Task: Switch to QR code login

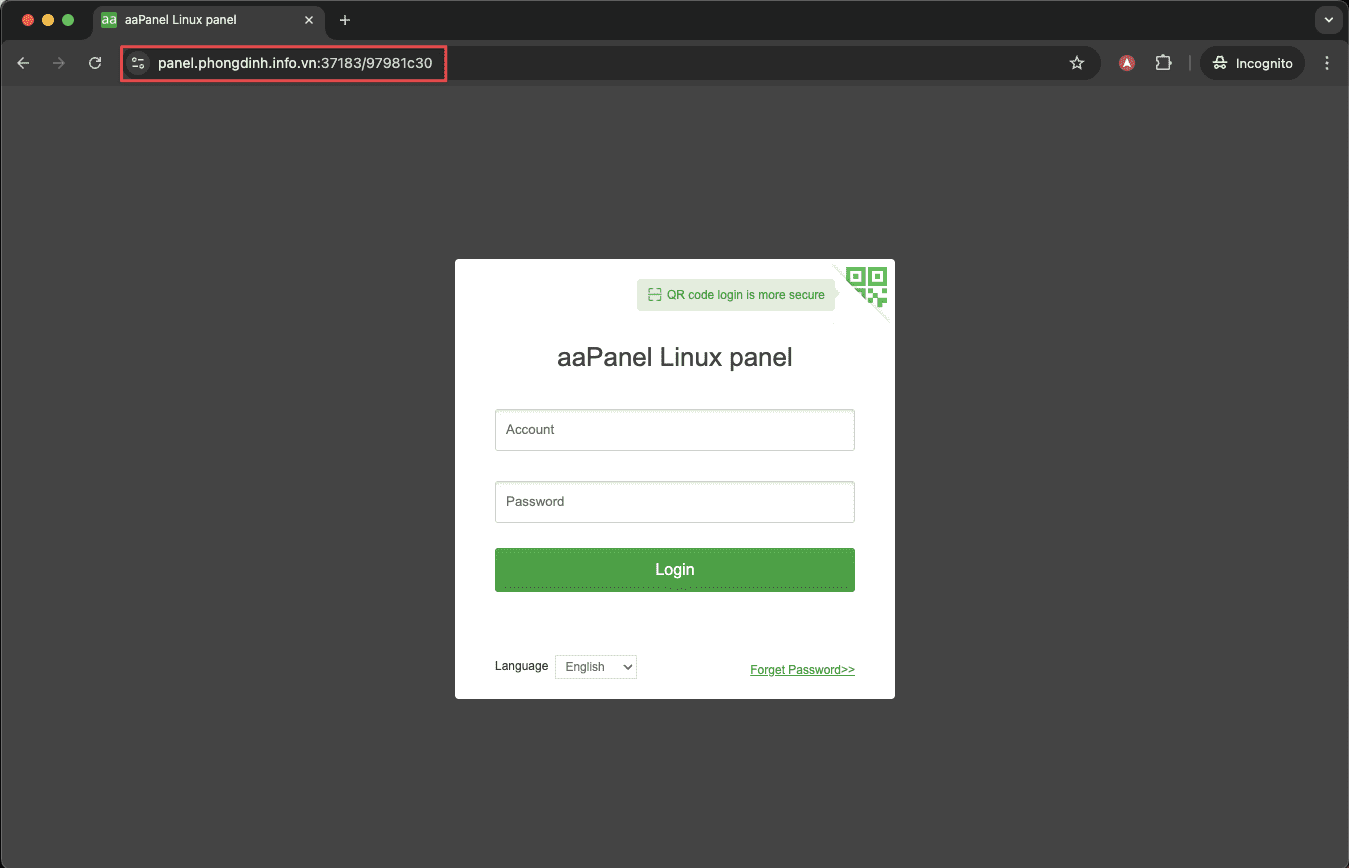Action: pos(866,286)
